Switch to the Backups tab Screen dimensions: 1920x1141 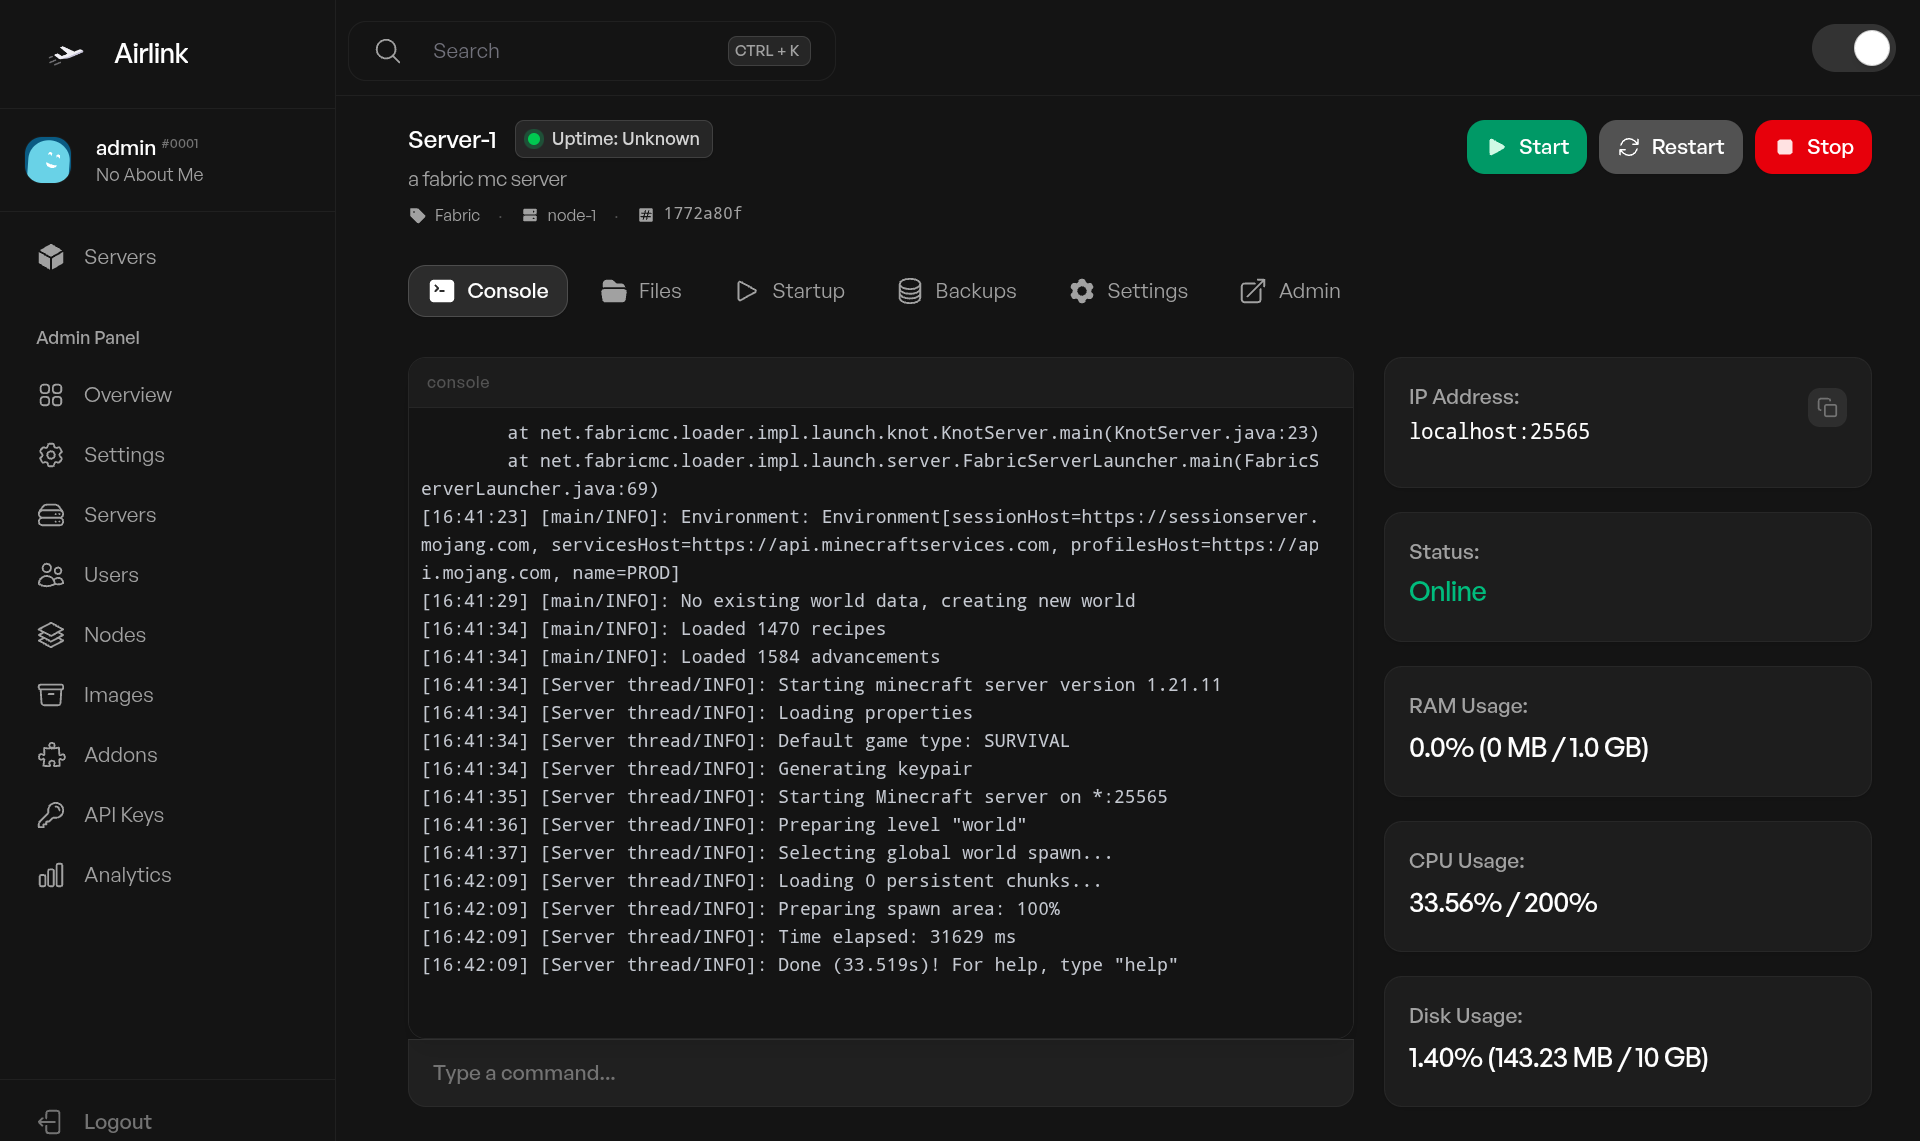[957, 291]
